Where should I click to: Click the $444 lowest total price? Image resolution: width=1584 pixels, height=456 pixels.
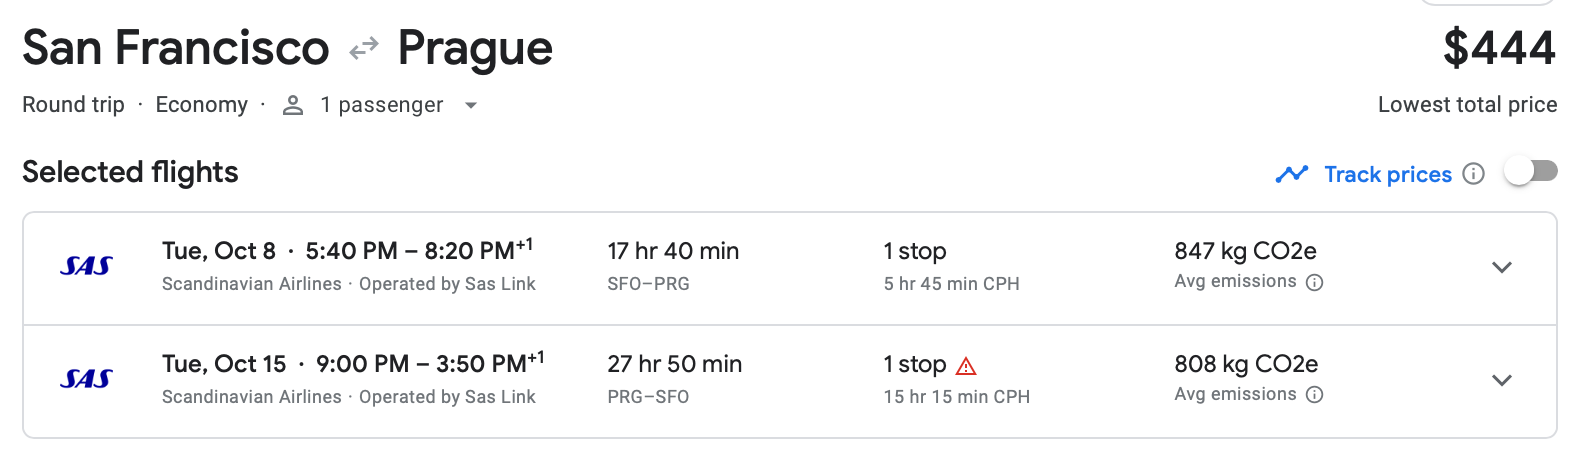pyautogui.click(x=1499, y=48)
